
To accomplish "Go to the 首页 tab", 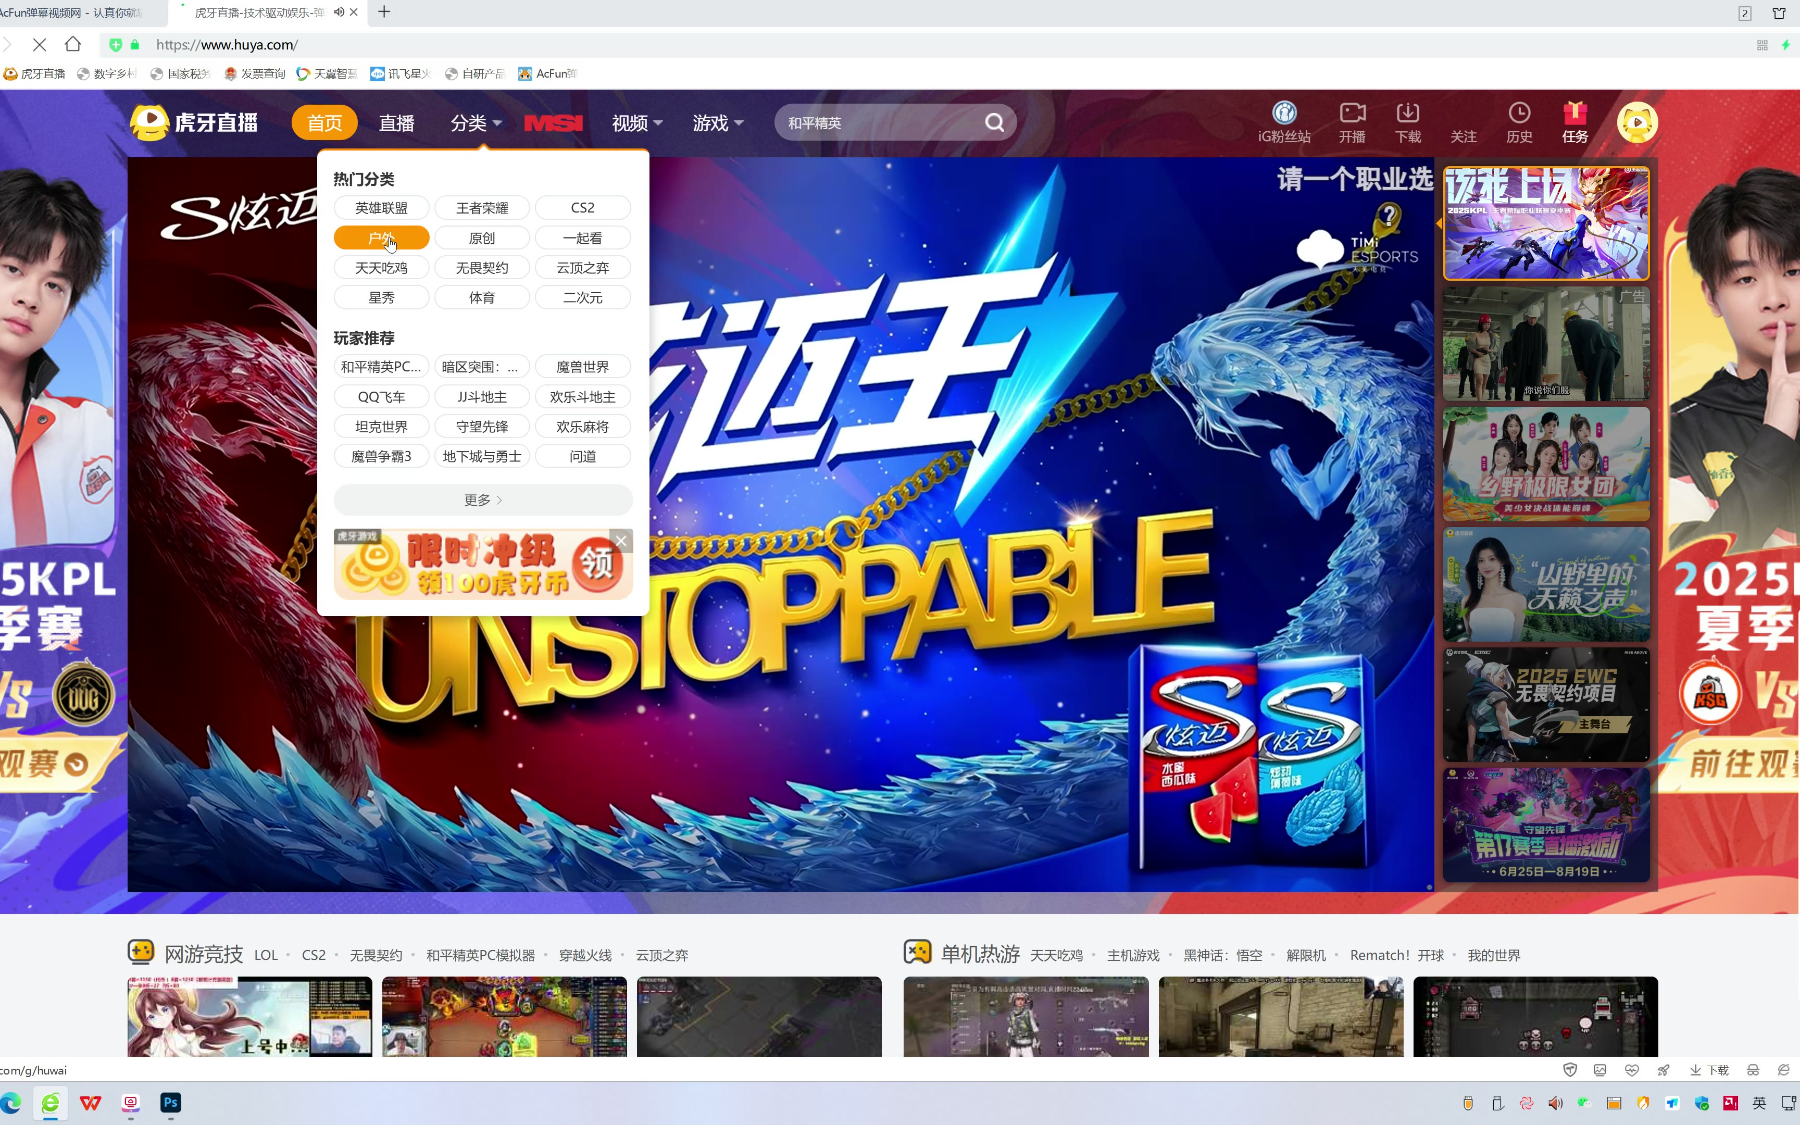I will pos(325,123).
